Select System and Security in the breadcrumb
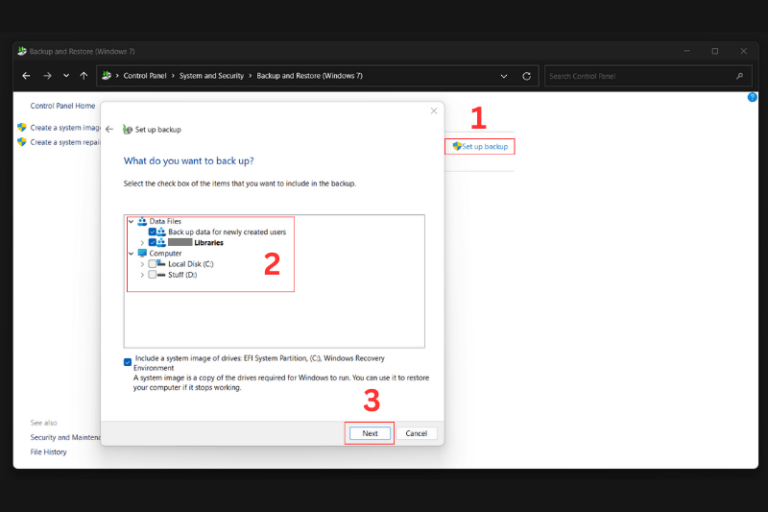The width and height of the screenshot is (768, 512). pyautogui.click(x=212, y=76)
